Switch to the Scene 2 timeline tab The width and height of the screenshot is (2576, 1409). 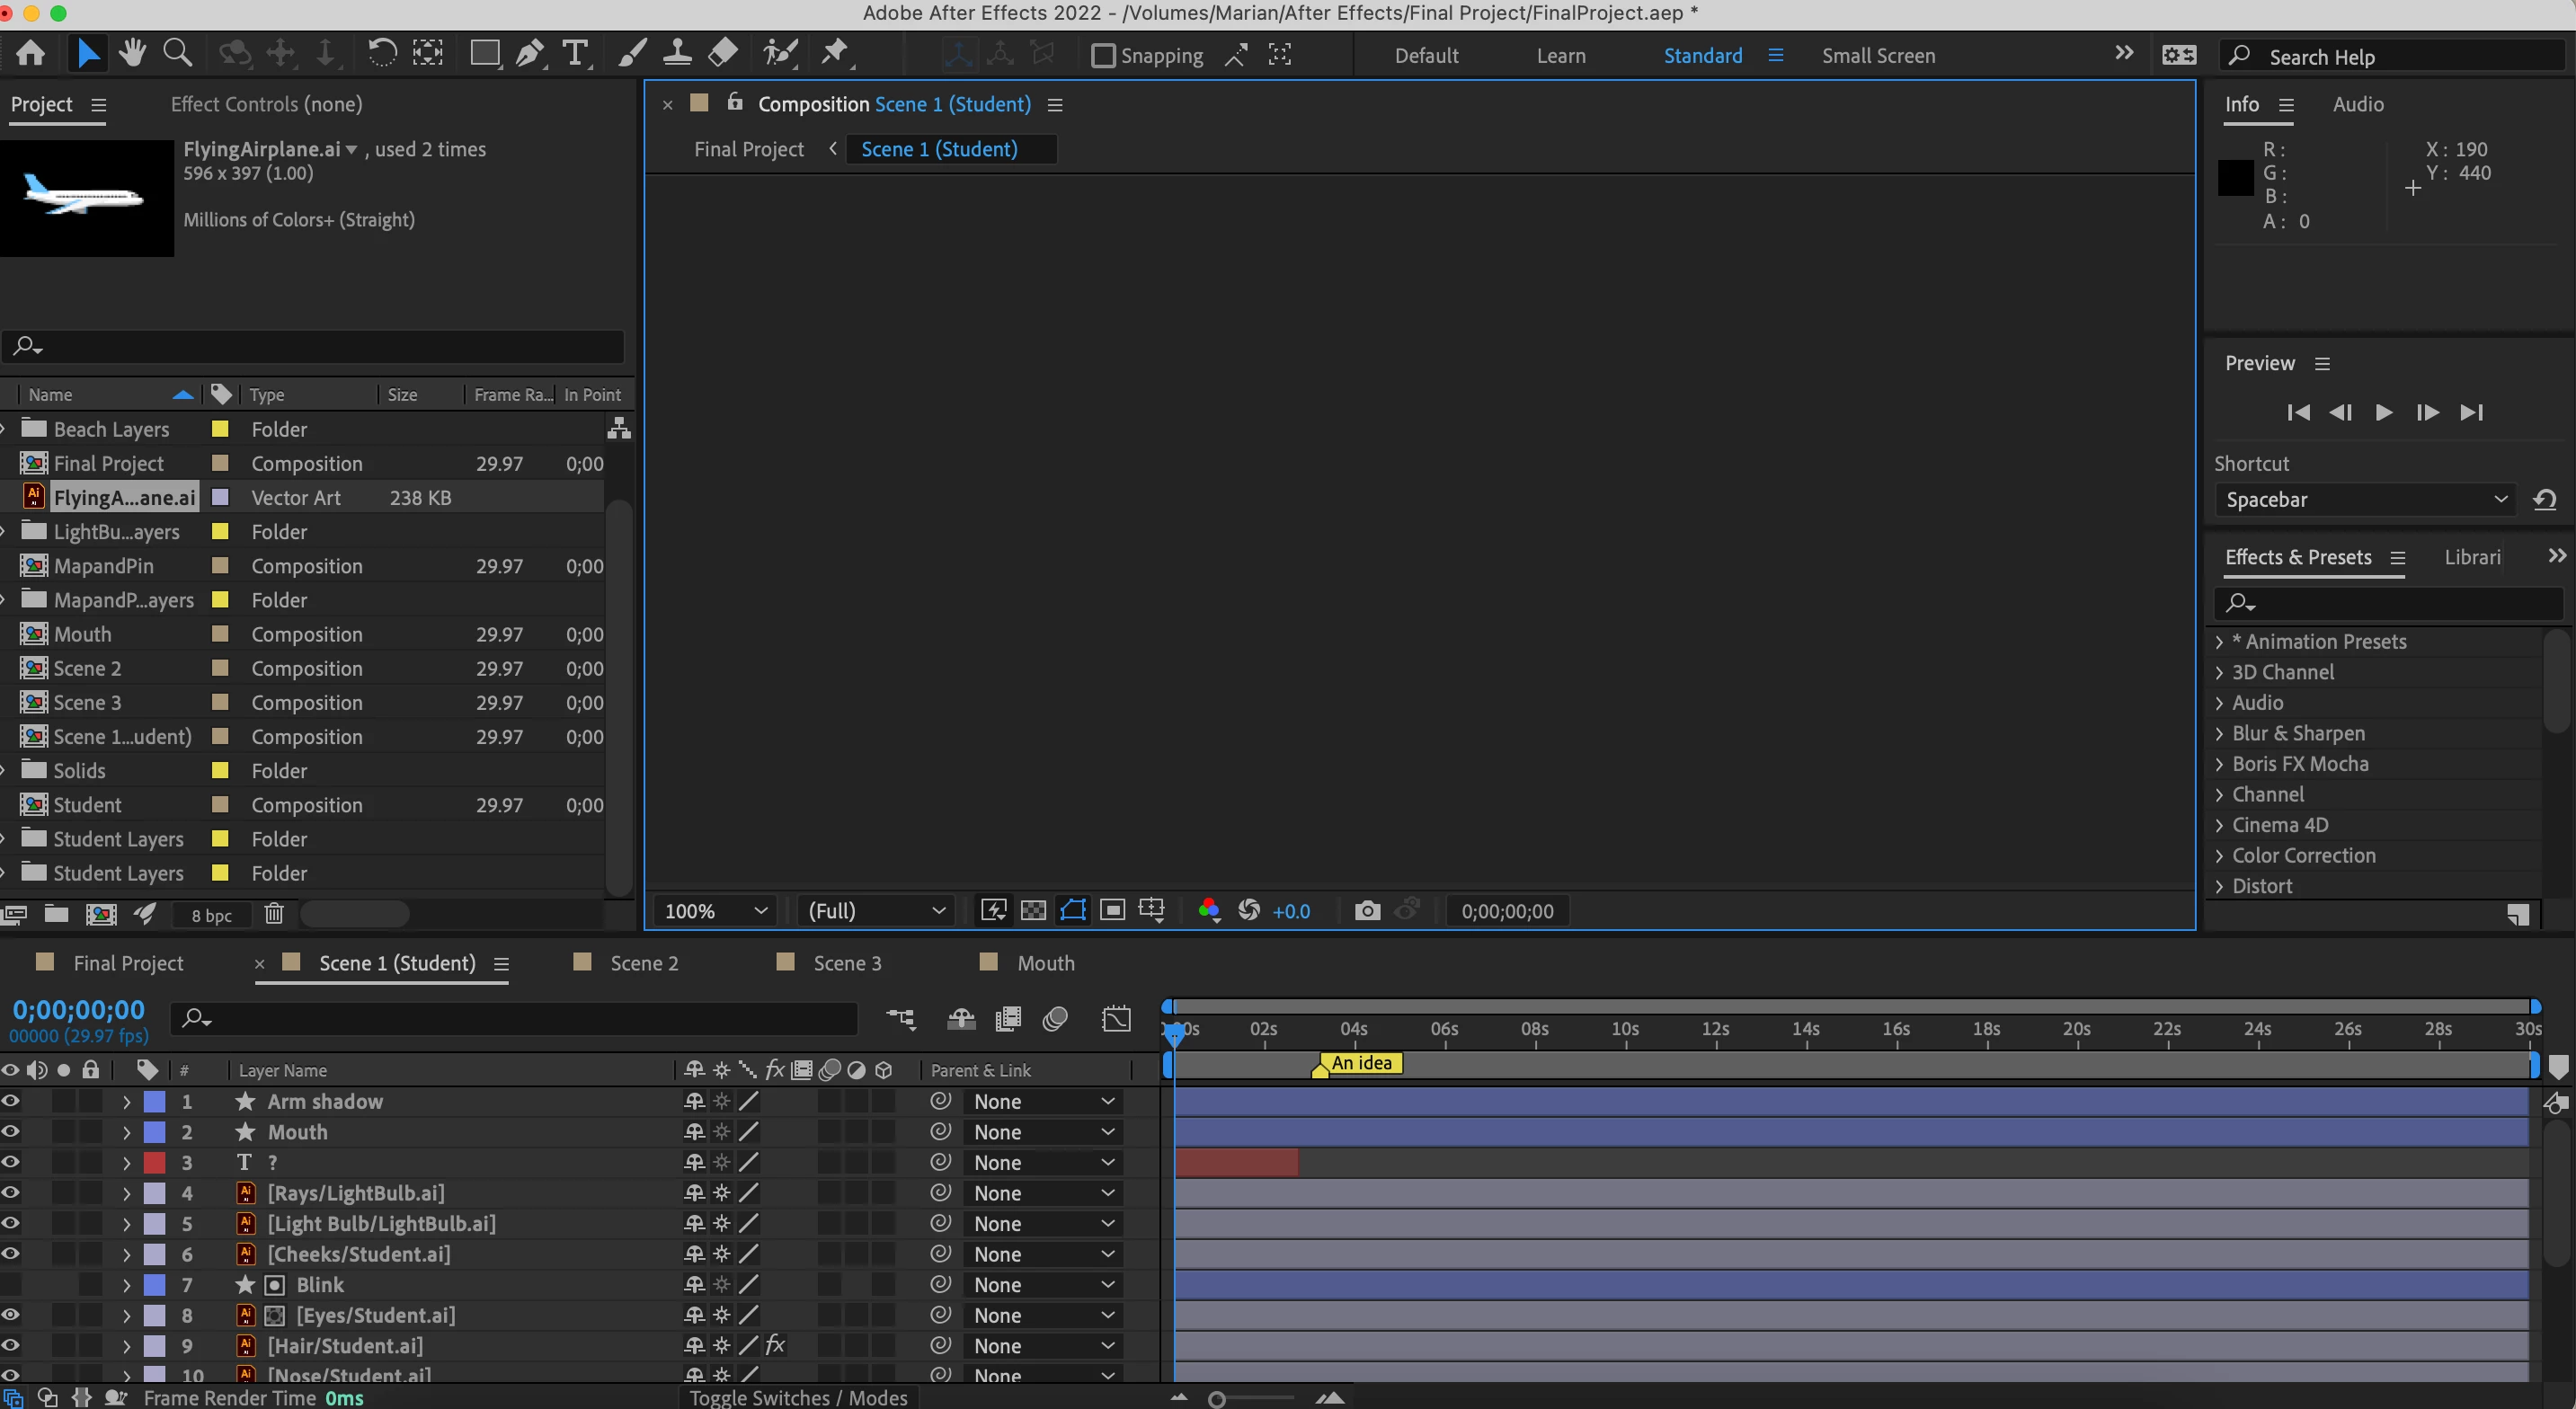click(643, 963)
